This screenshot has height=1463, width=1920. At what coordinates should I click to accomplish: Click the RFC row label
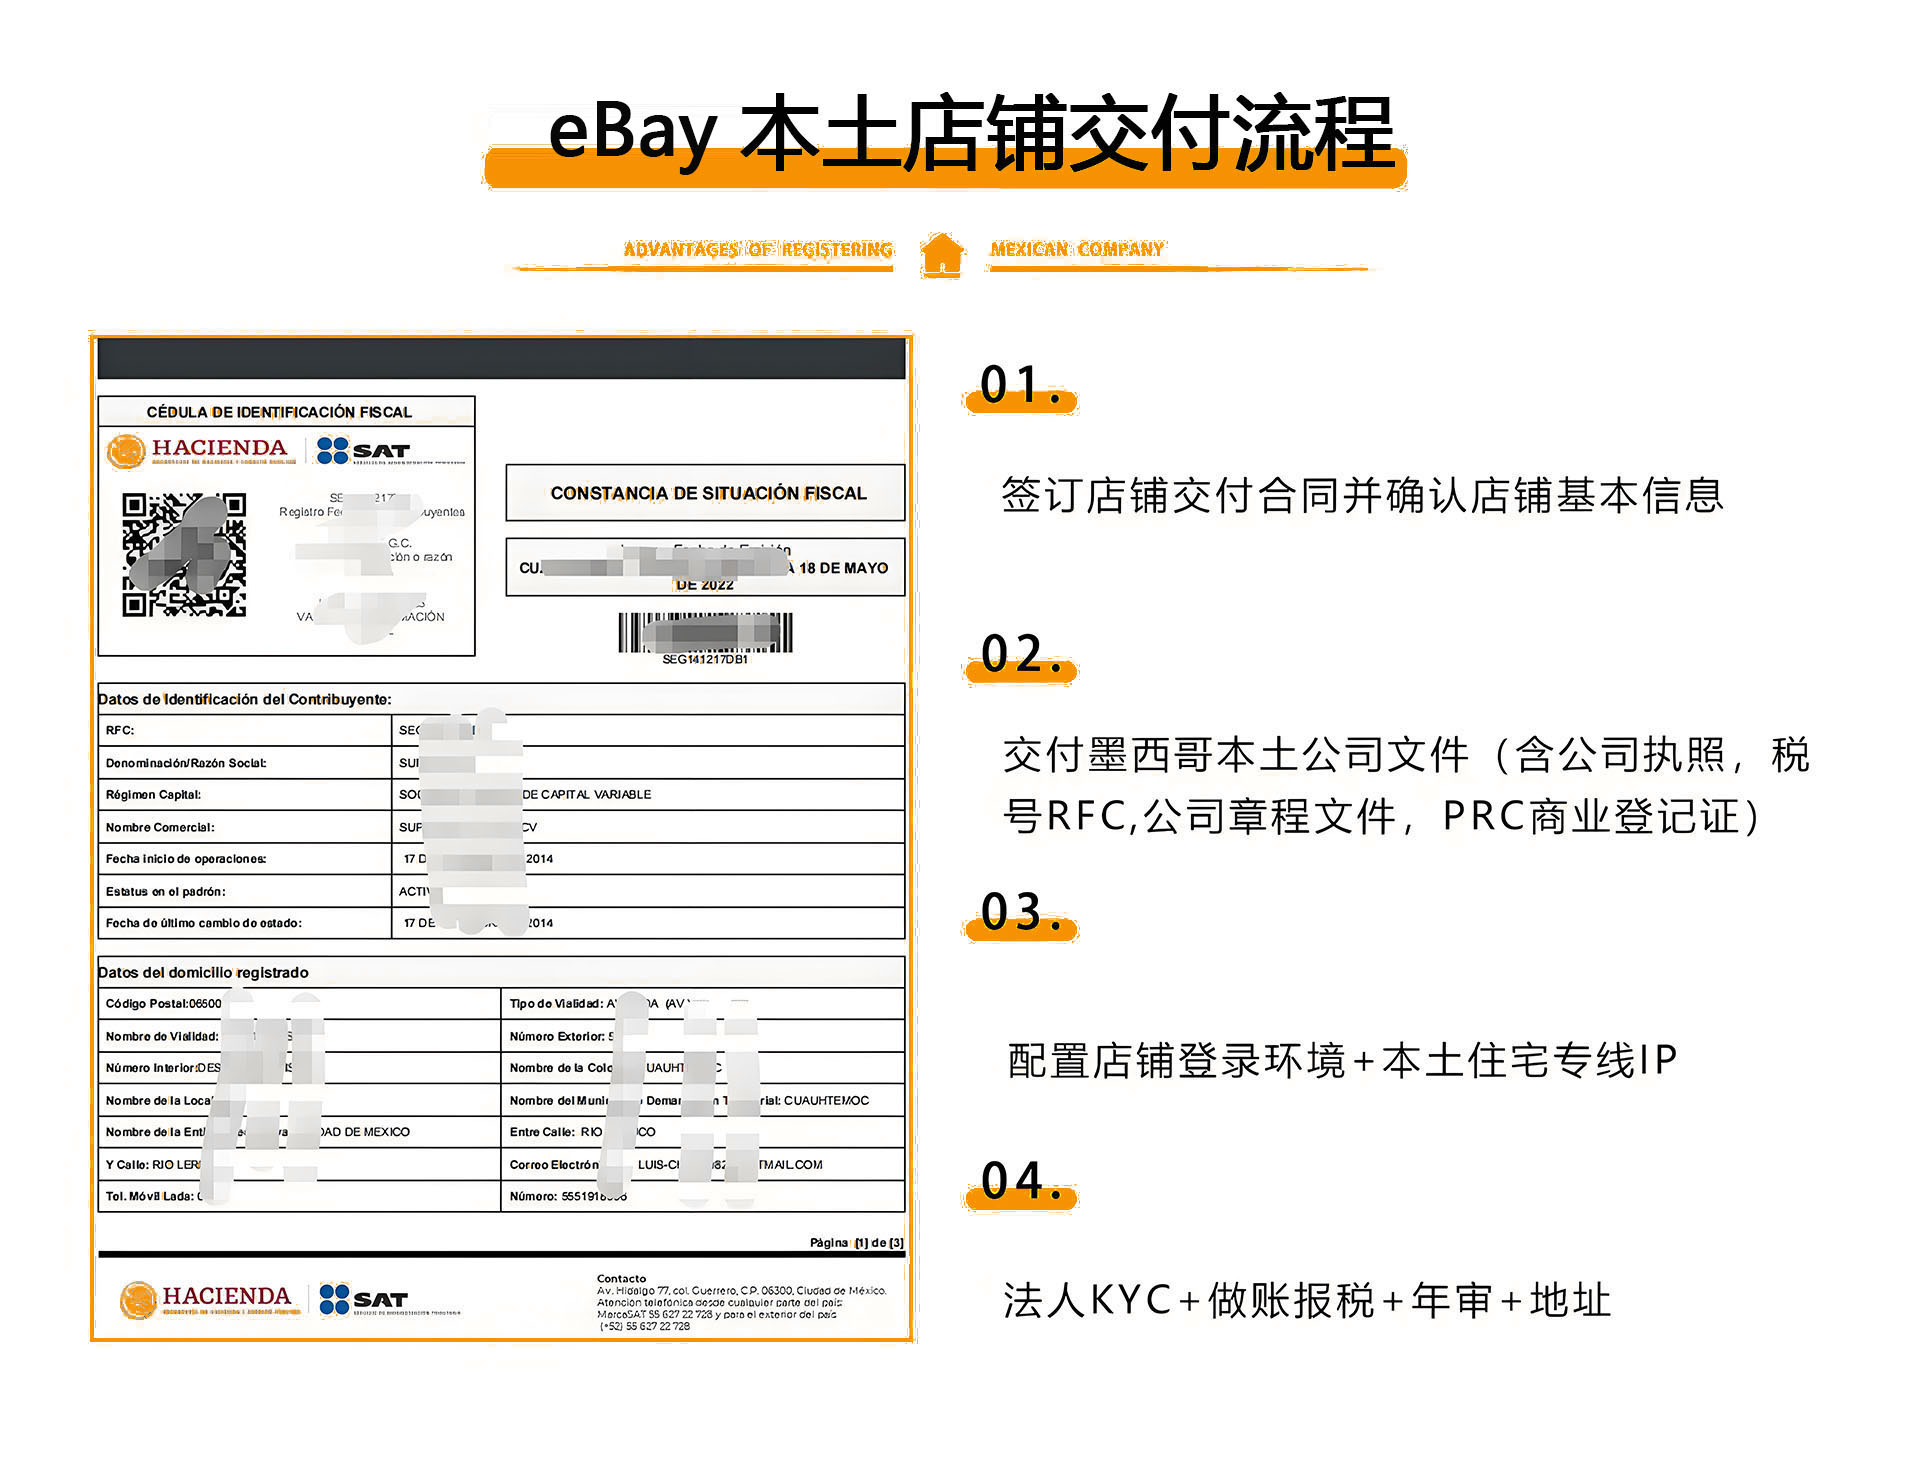(x=120, y=730)
